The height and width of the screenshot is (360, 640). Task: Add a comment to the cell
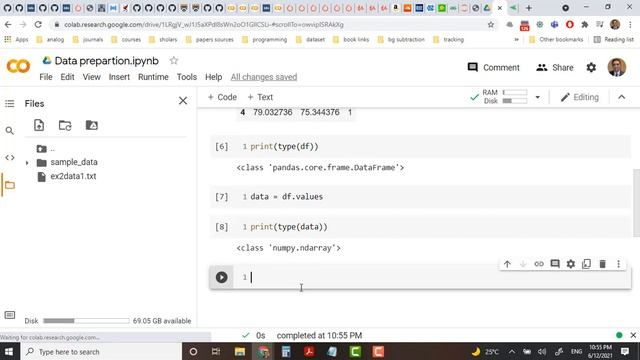click(555, 264)
